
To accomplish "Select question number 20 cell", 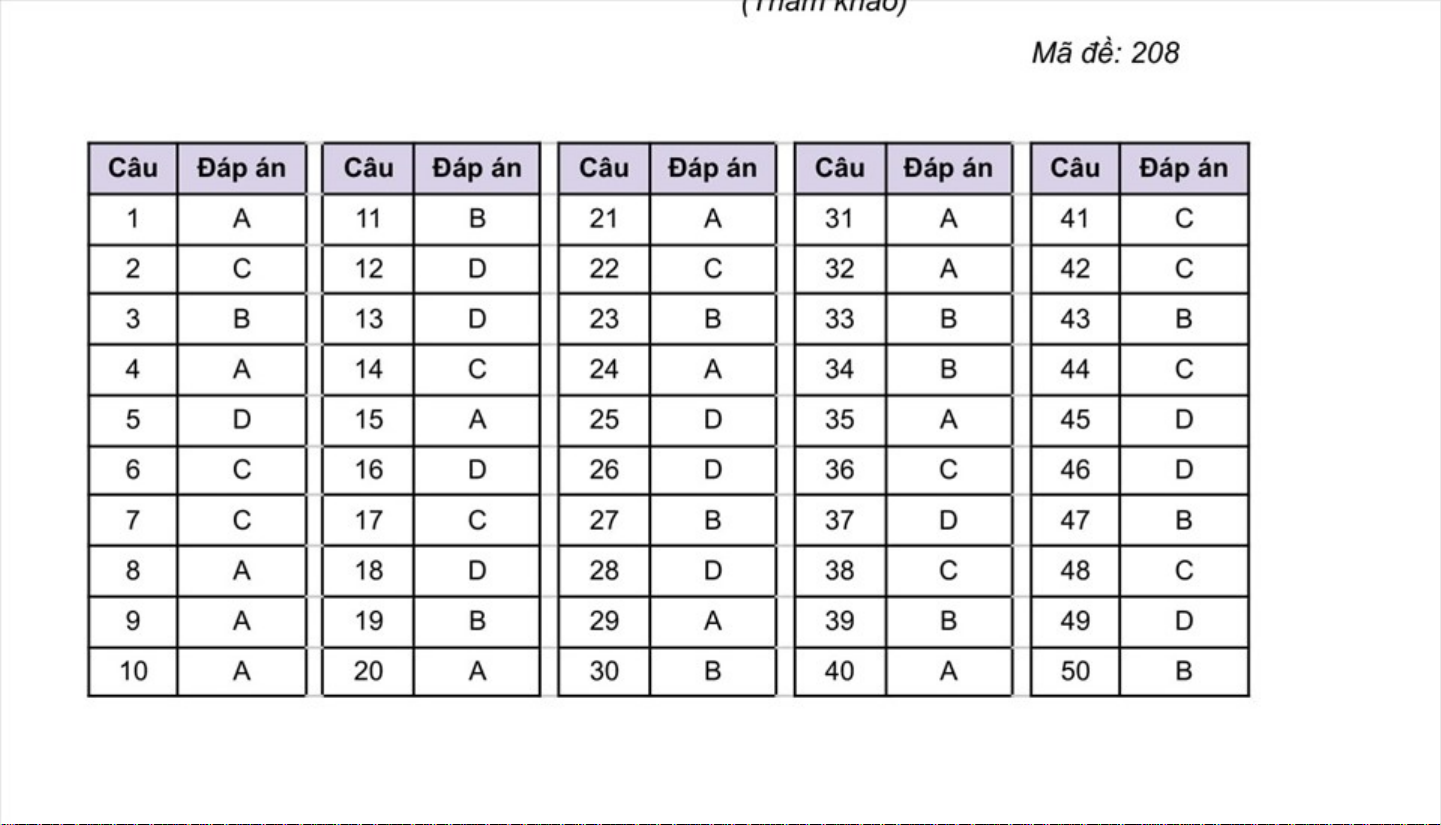I will 369,671.
